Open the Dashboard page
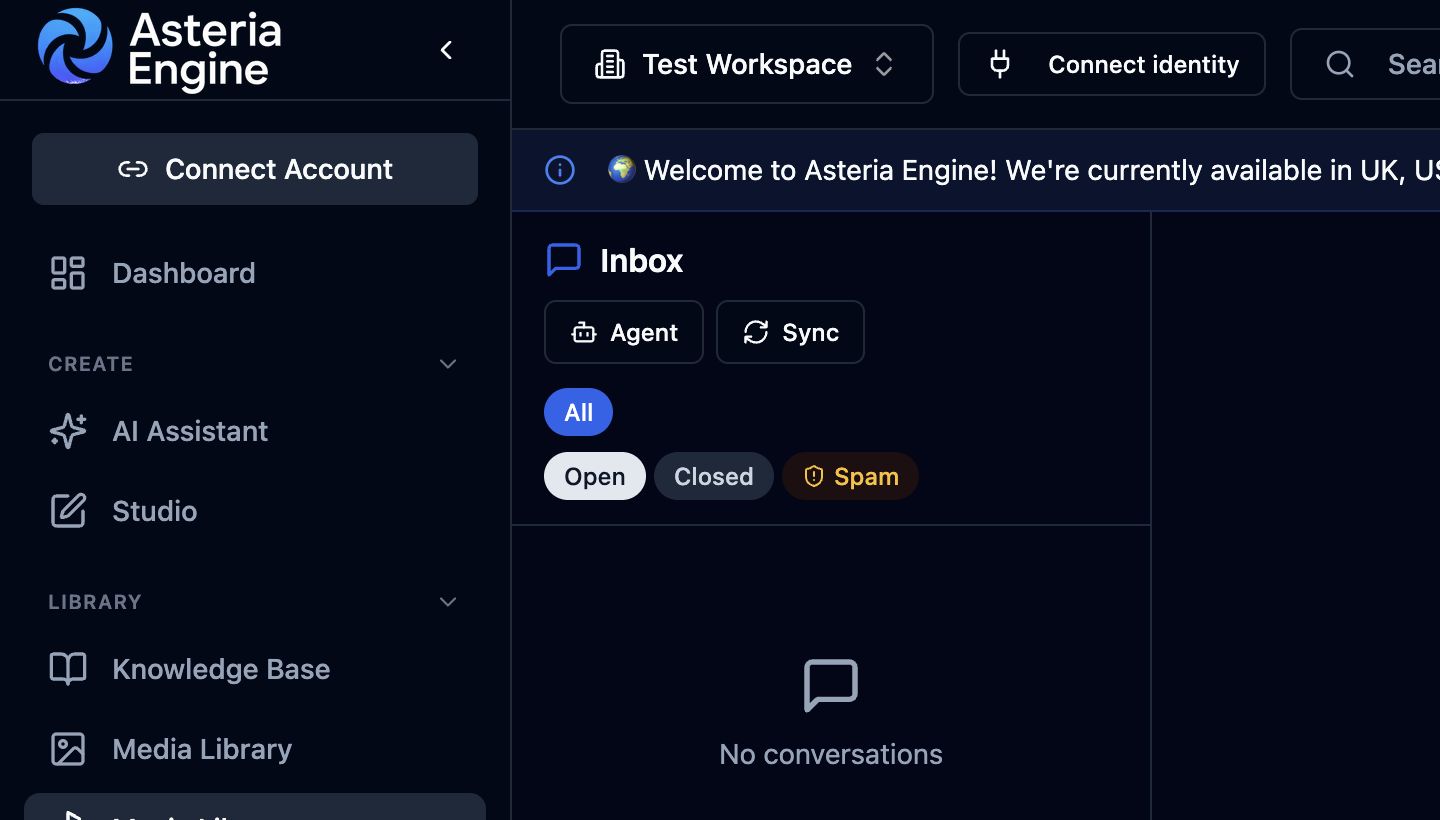The height and width of the screenshot is (820, 1440). pos(255,273)
